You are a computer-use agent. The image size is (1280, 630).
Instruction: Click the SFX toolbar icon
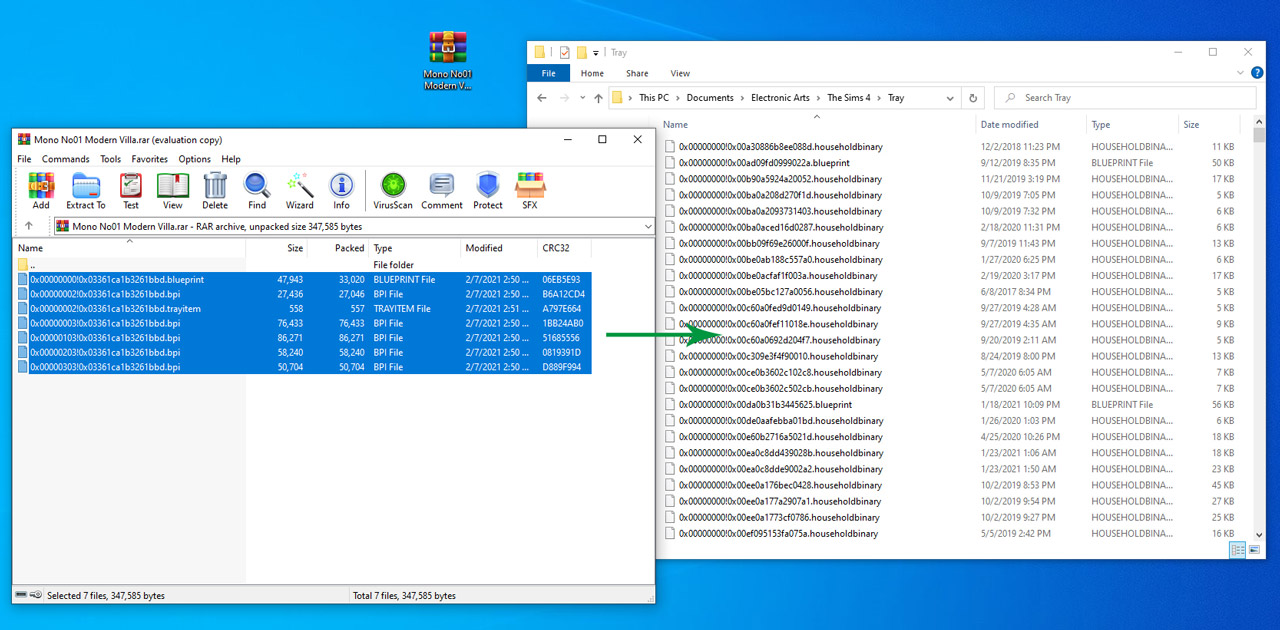[530, 190]
